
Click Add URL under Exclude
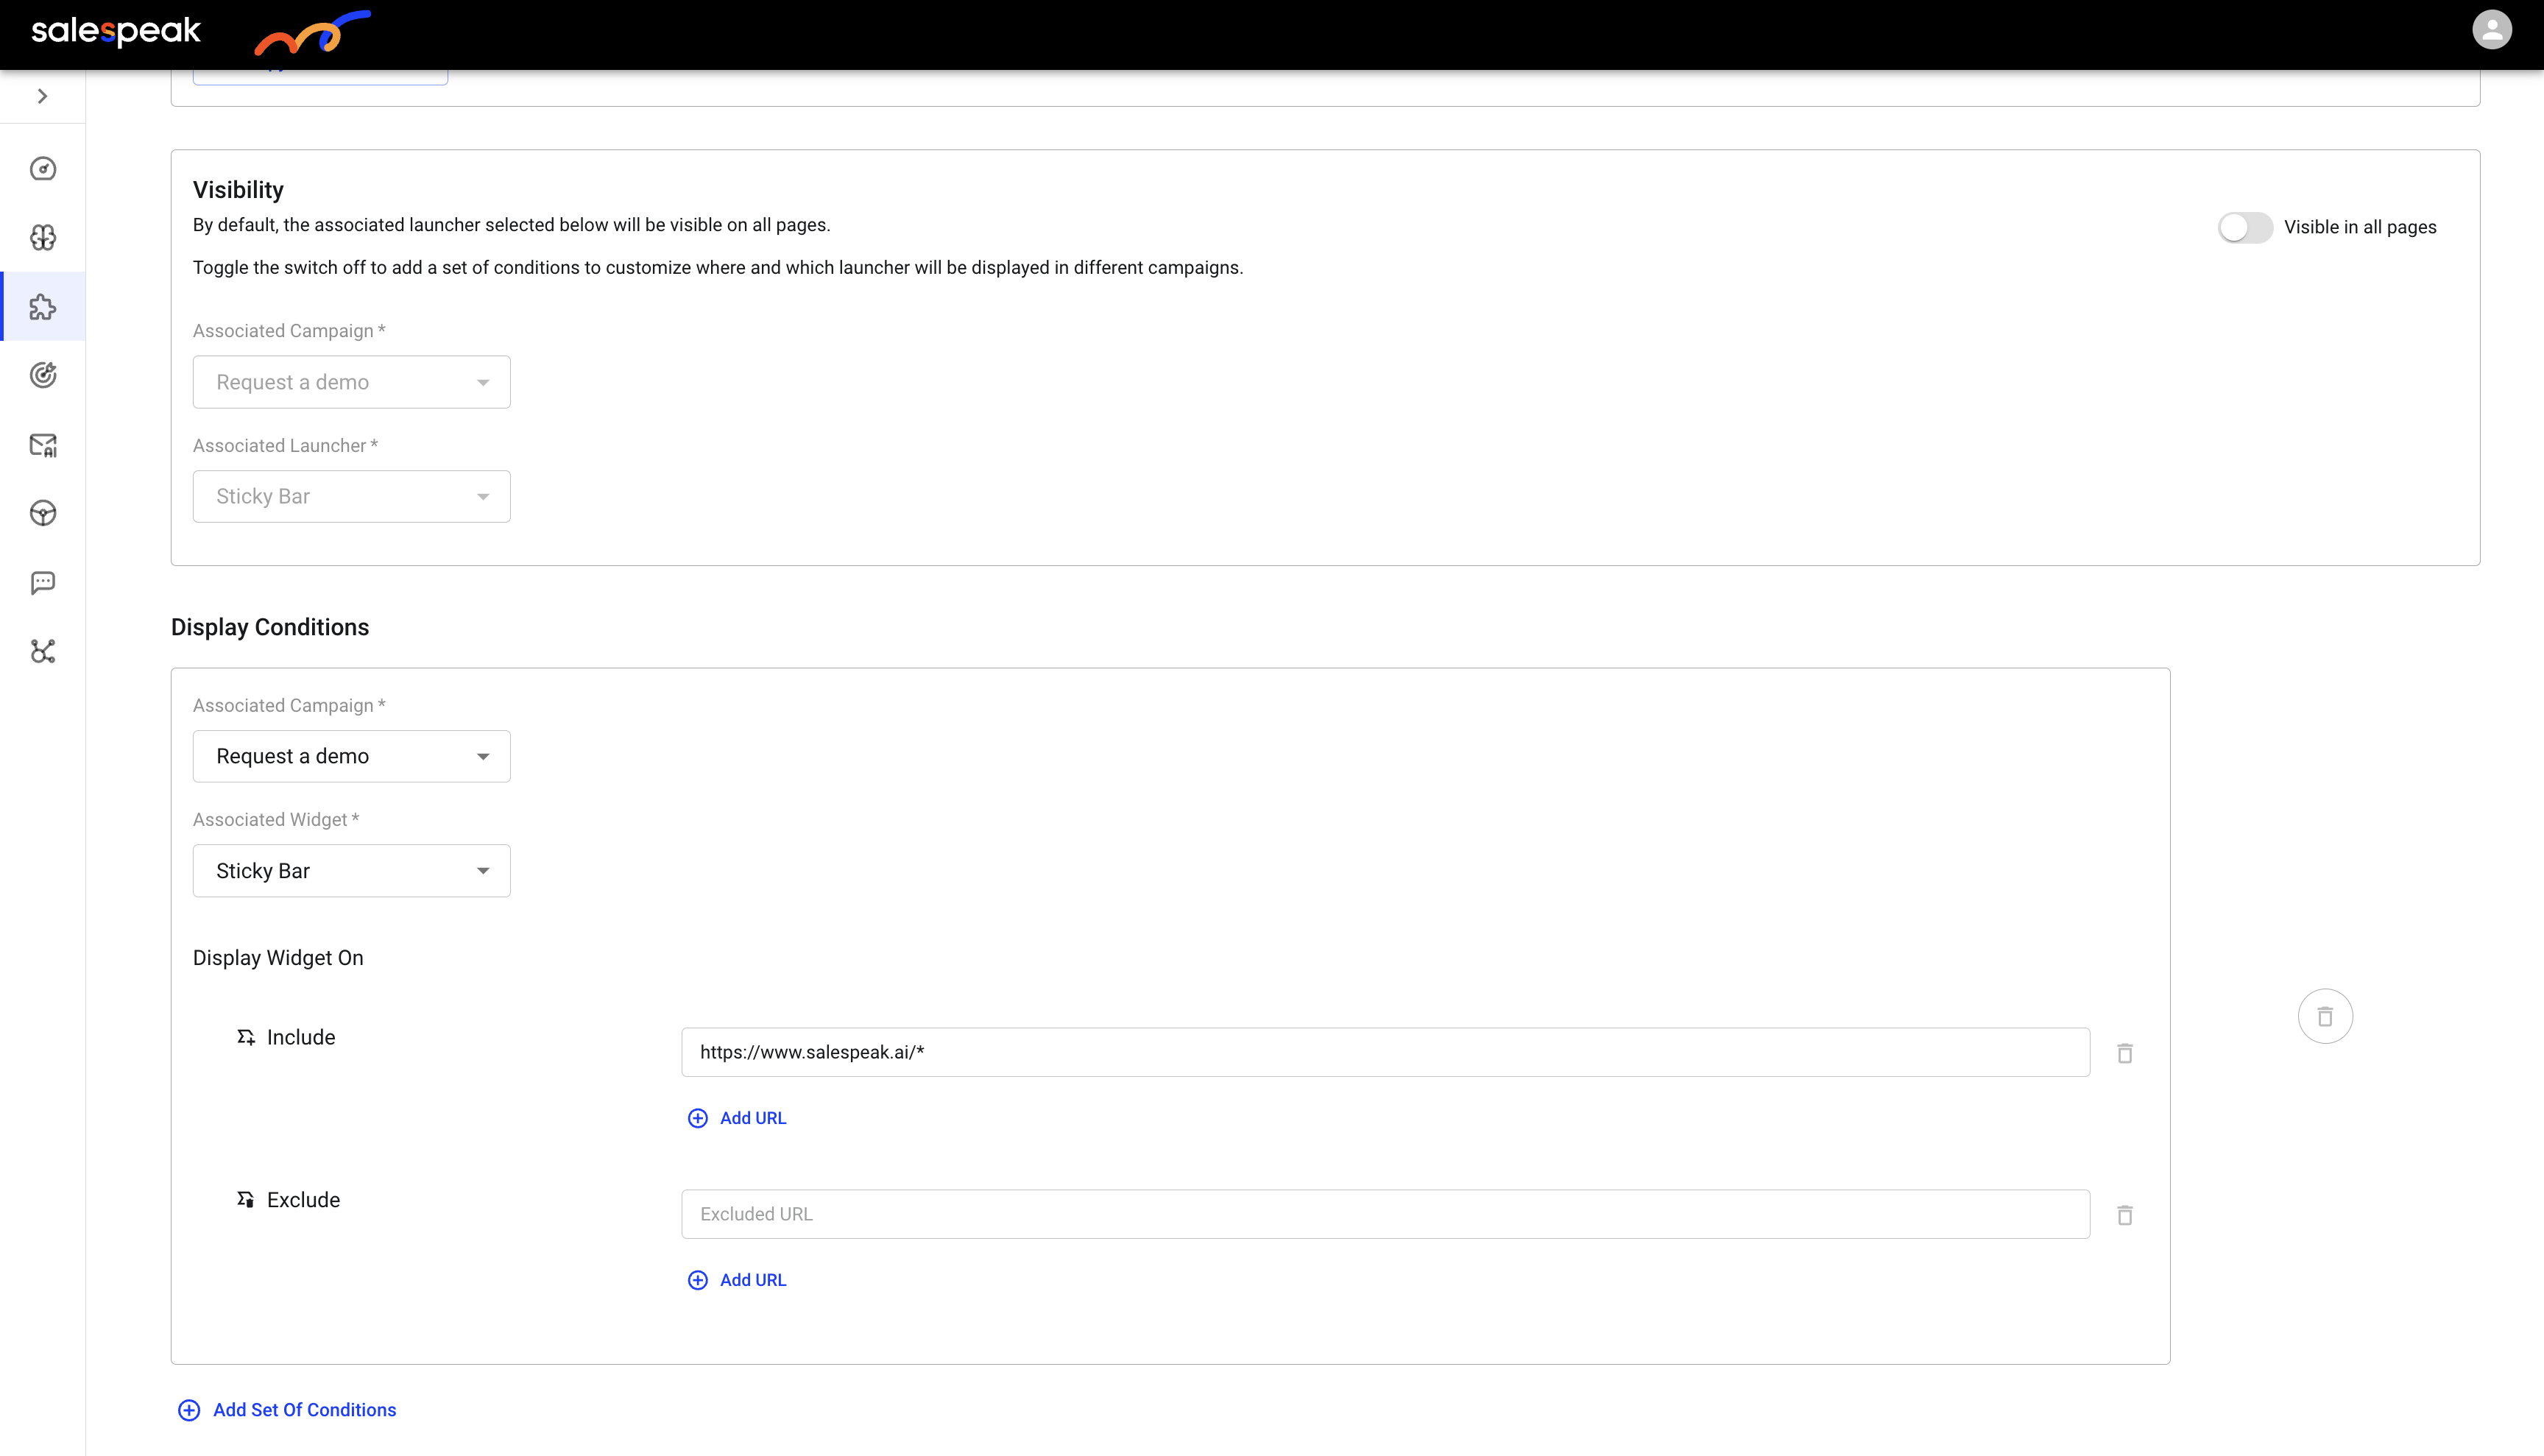pyautogui.click(x=737, y=1280)
